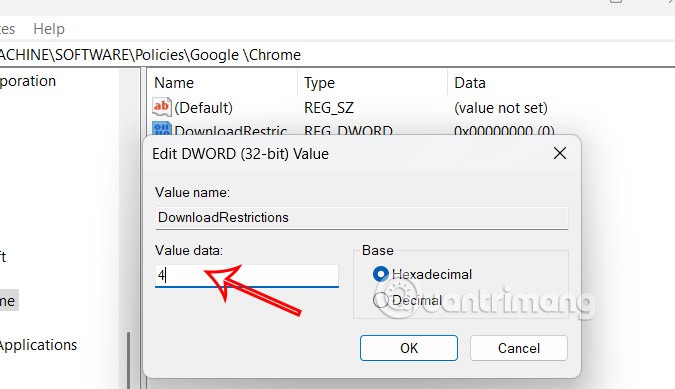Image resolution: width=675 pixels, height=389 pixels.
Task: Cancel the Edit DWORD dialog
Action: (x=518, y=348)
